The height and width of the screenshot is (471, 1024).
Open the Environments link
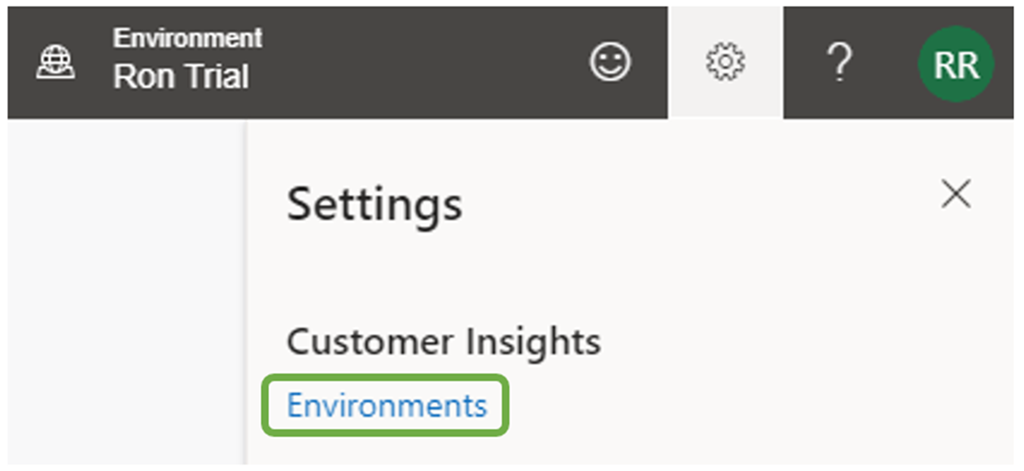click(x=386, y=405)
